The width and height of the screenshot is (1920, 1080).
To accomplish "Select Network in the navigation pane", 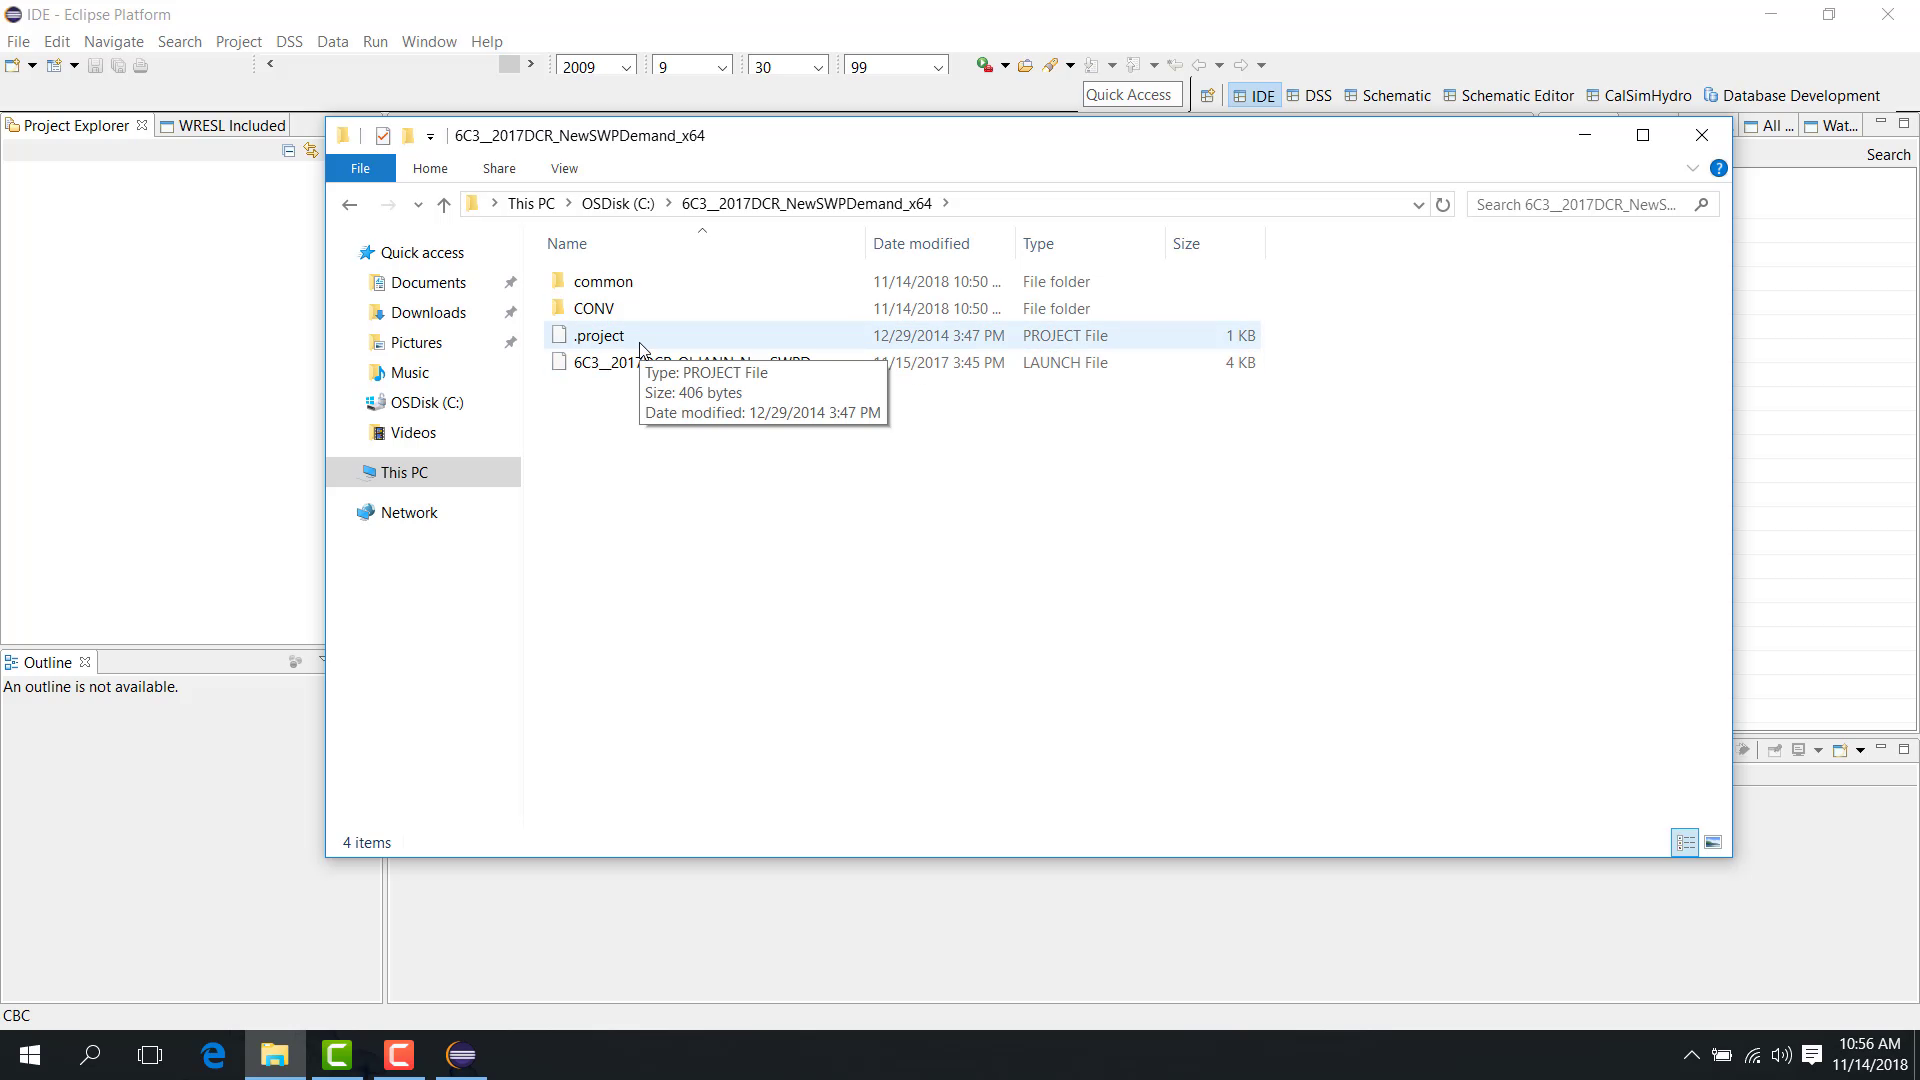I will (x=409, y=513).
